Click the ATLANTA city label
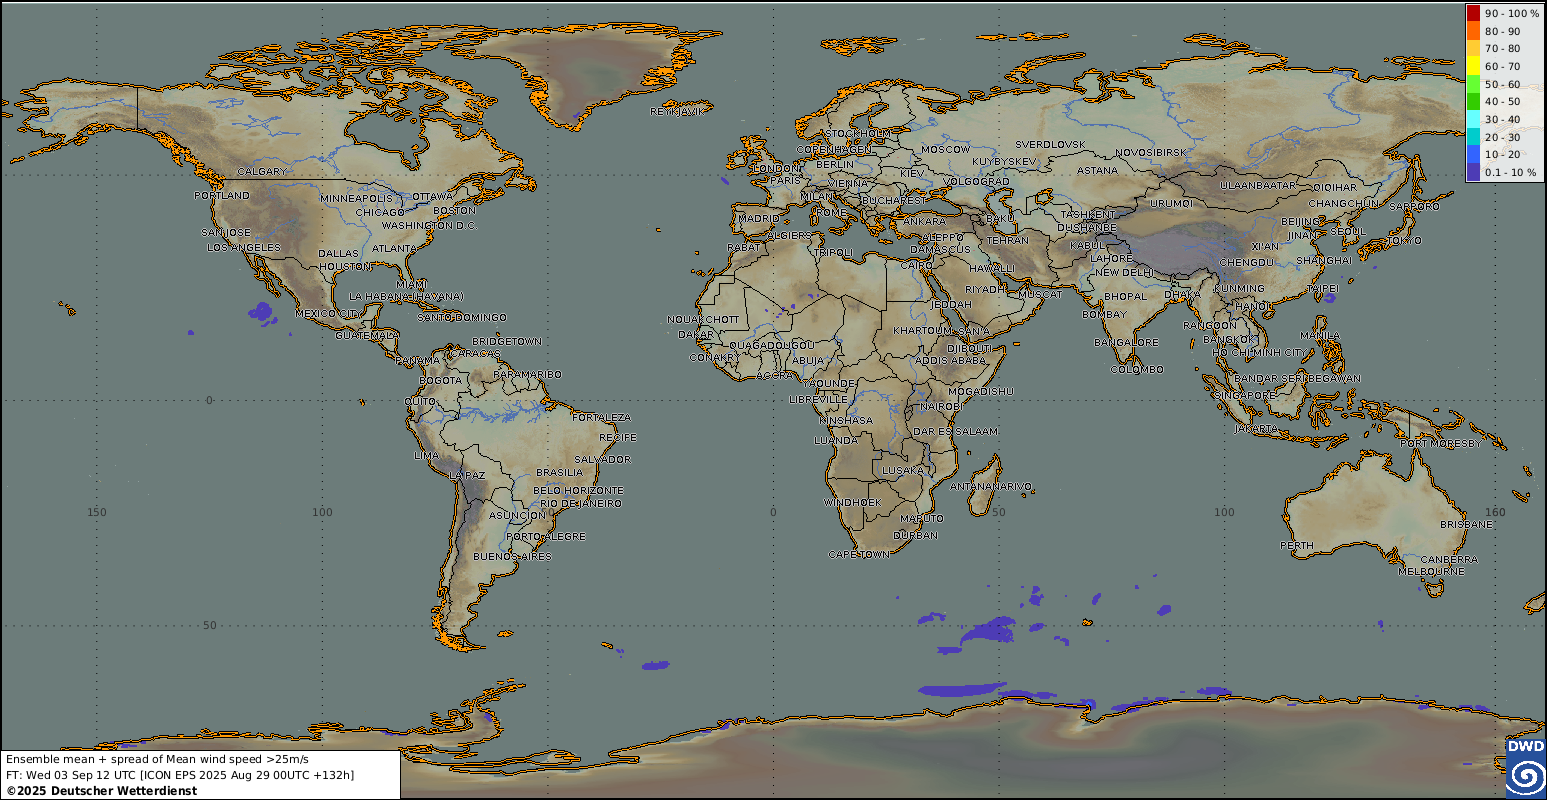The image size is (1547, 800). click(394, 248)
